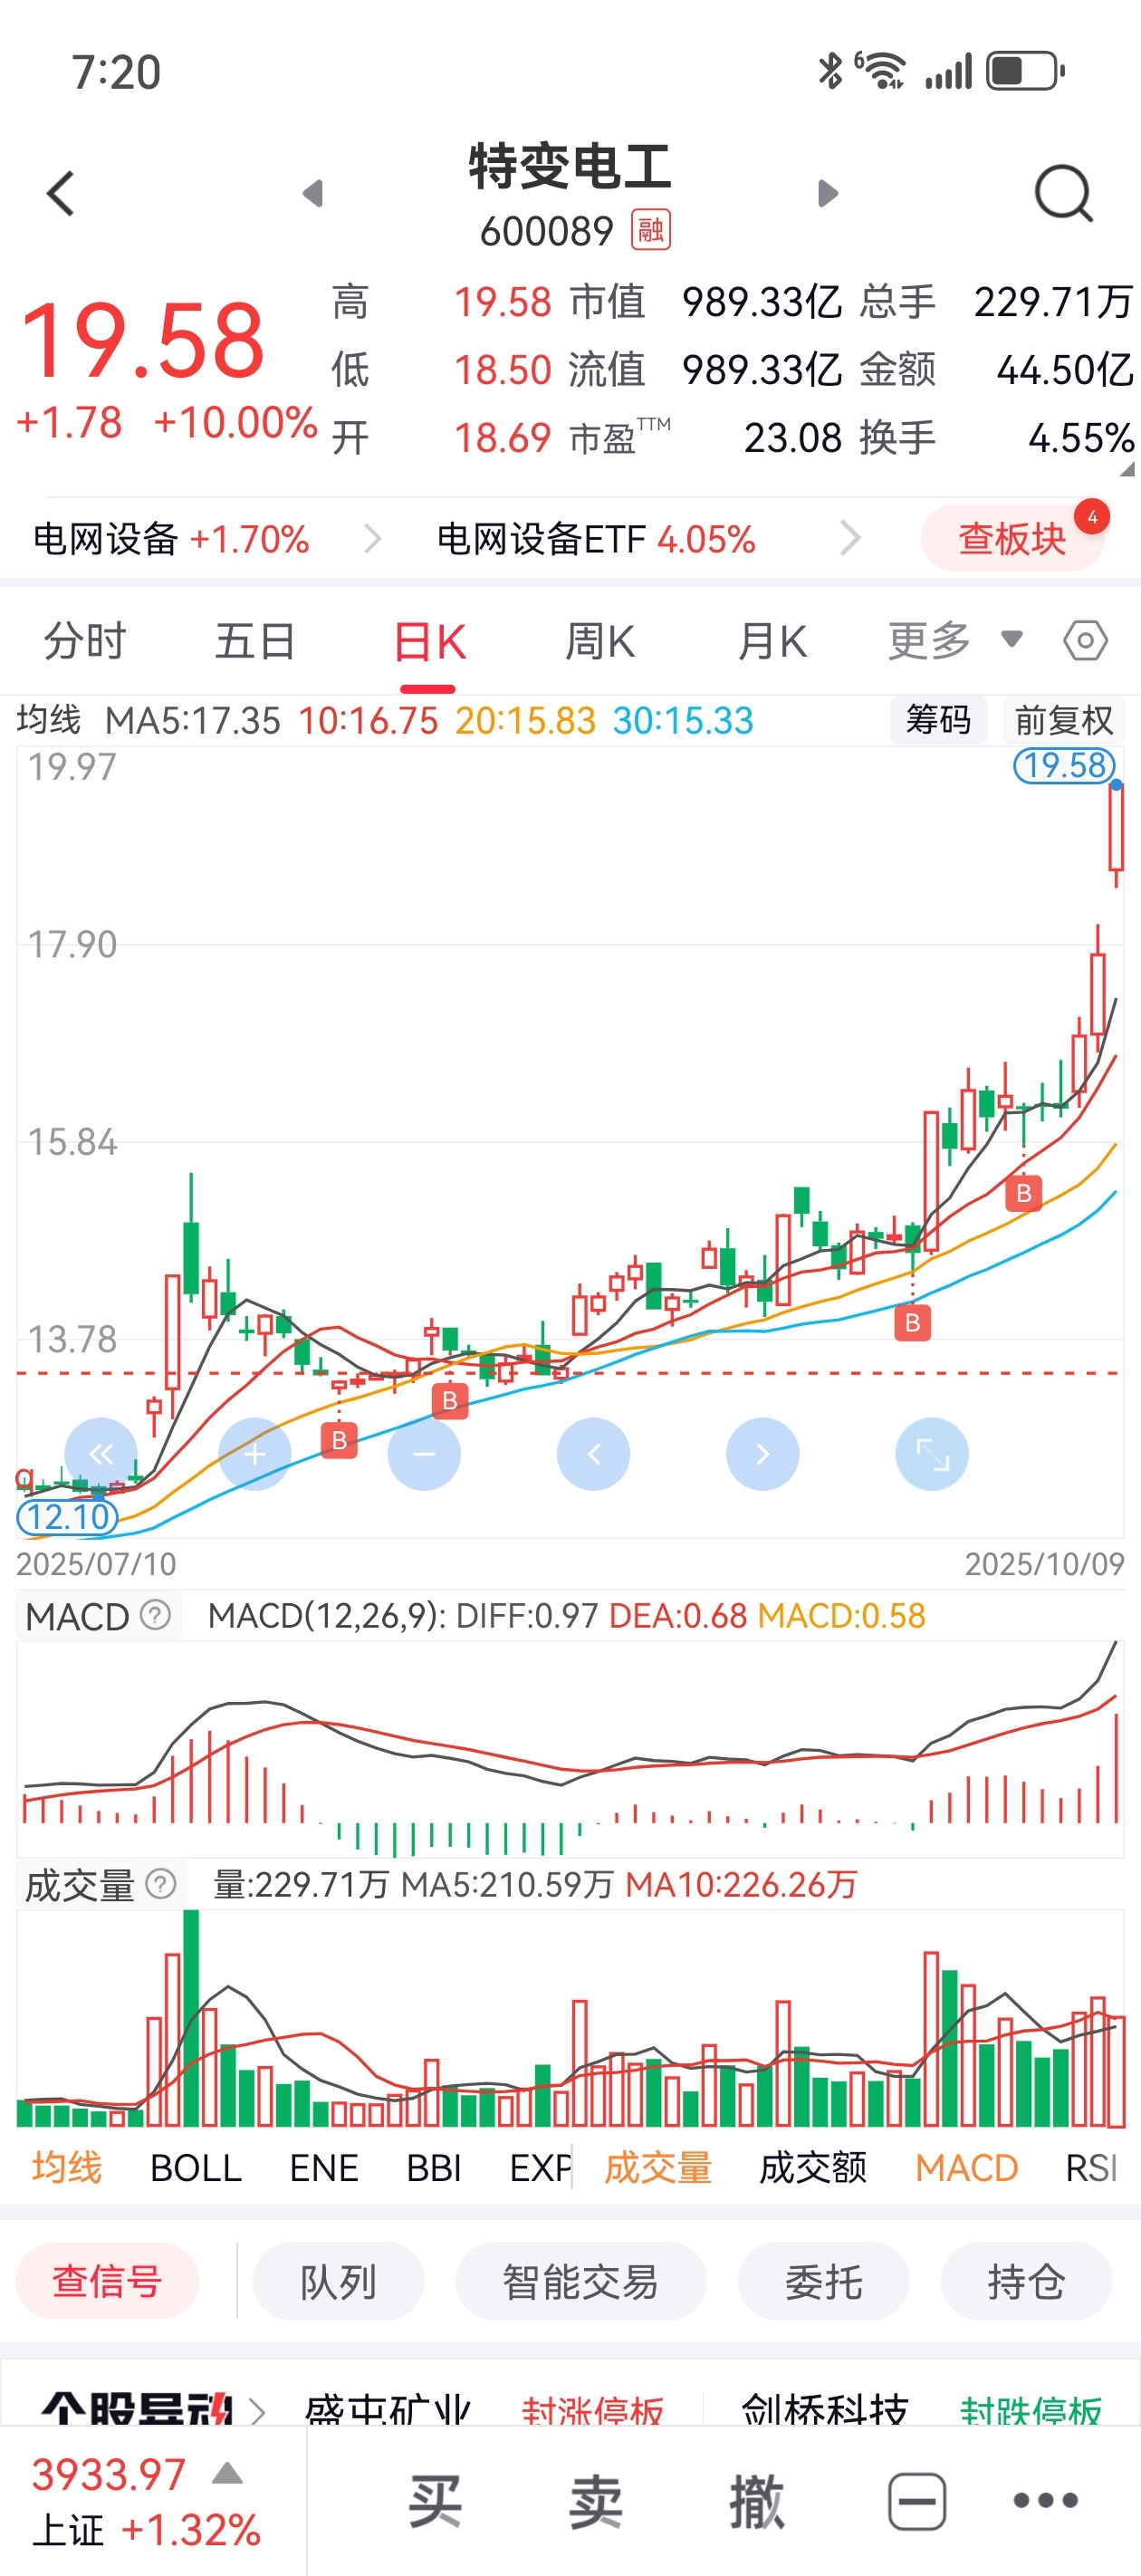Viewport: 1141px width, 2576px height.
Task: Open 智能交易 button
Action: (x=581, y=2281)
